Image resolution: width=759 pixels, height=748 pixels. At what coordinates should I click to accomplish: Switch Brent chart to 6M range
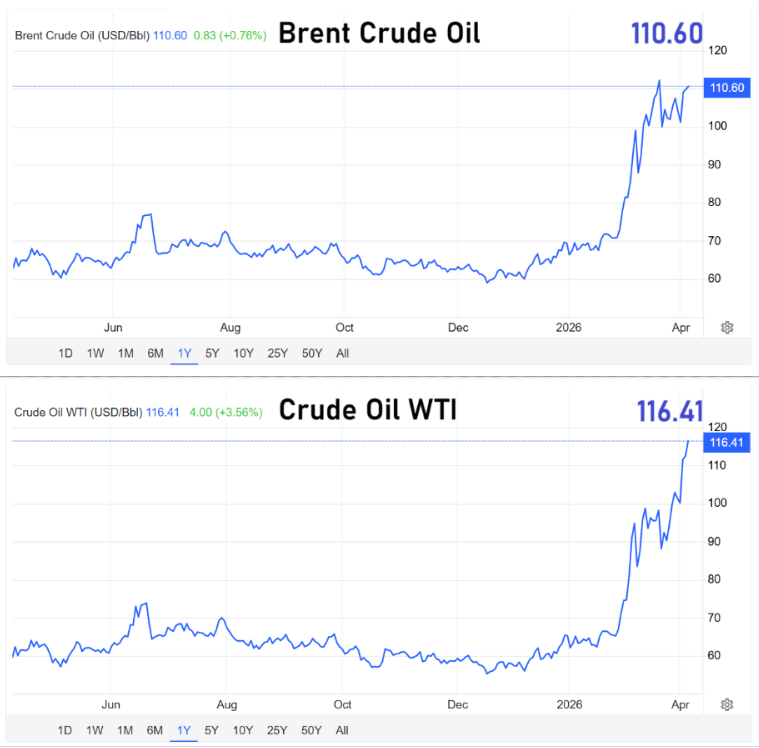pos(155,353)
